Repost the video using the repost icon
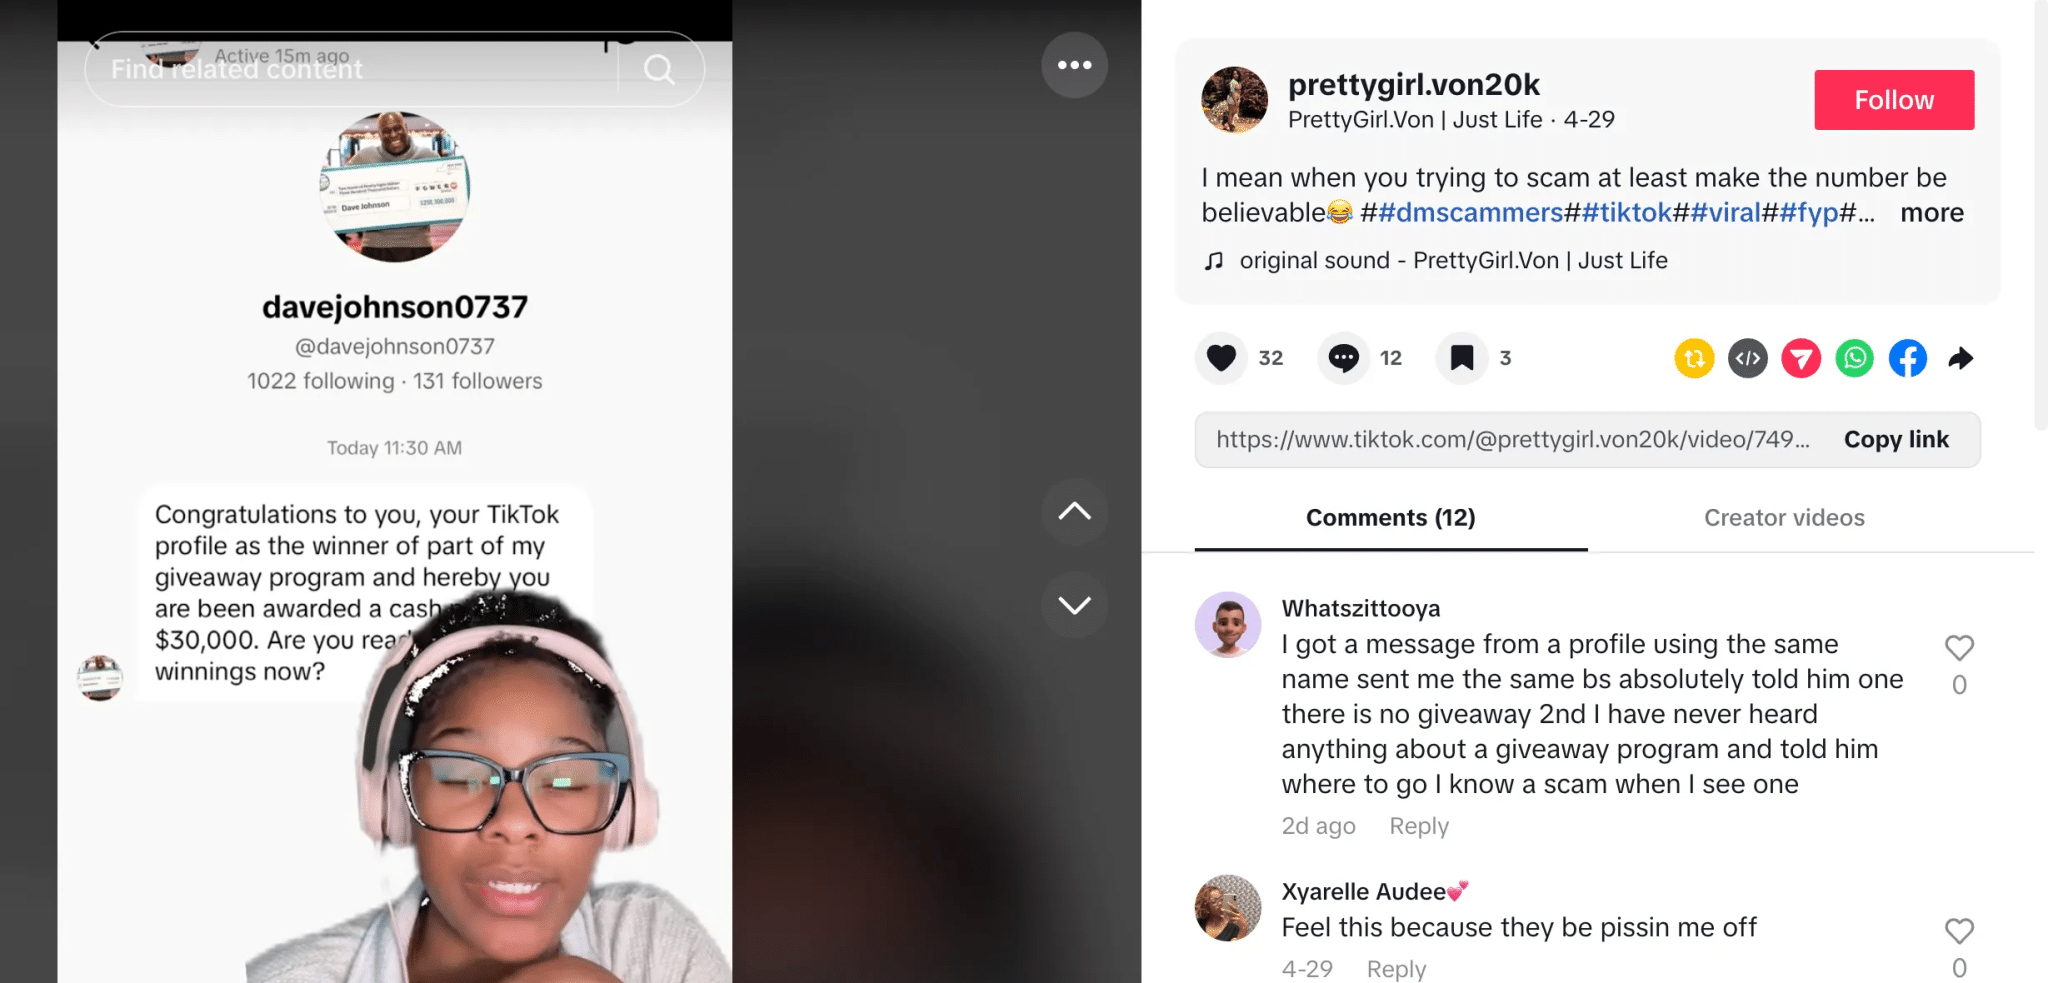 (1693, 358)
